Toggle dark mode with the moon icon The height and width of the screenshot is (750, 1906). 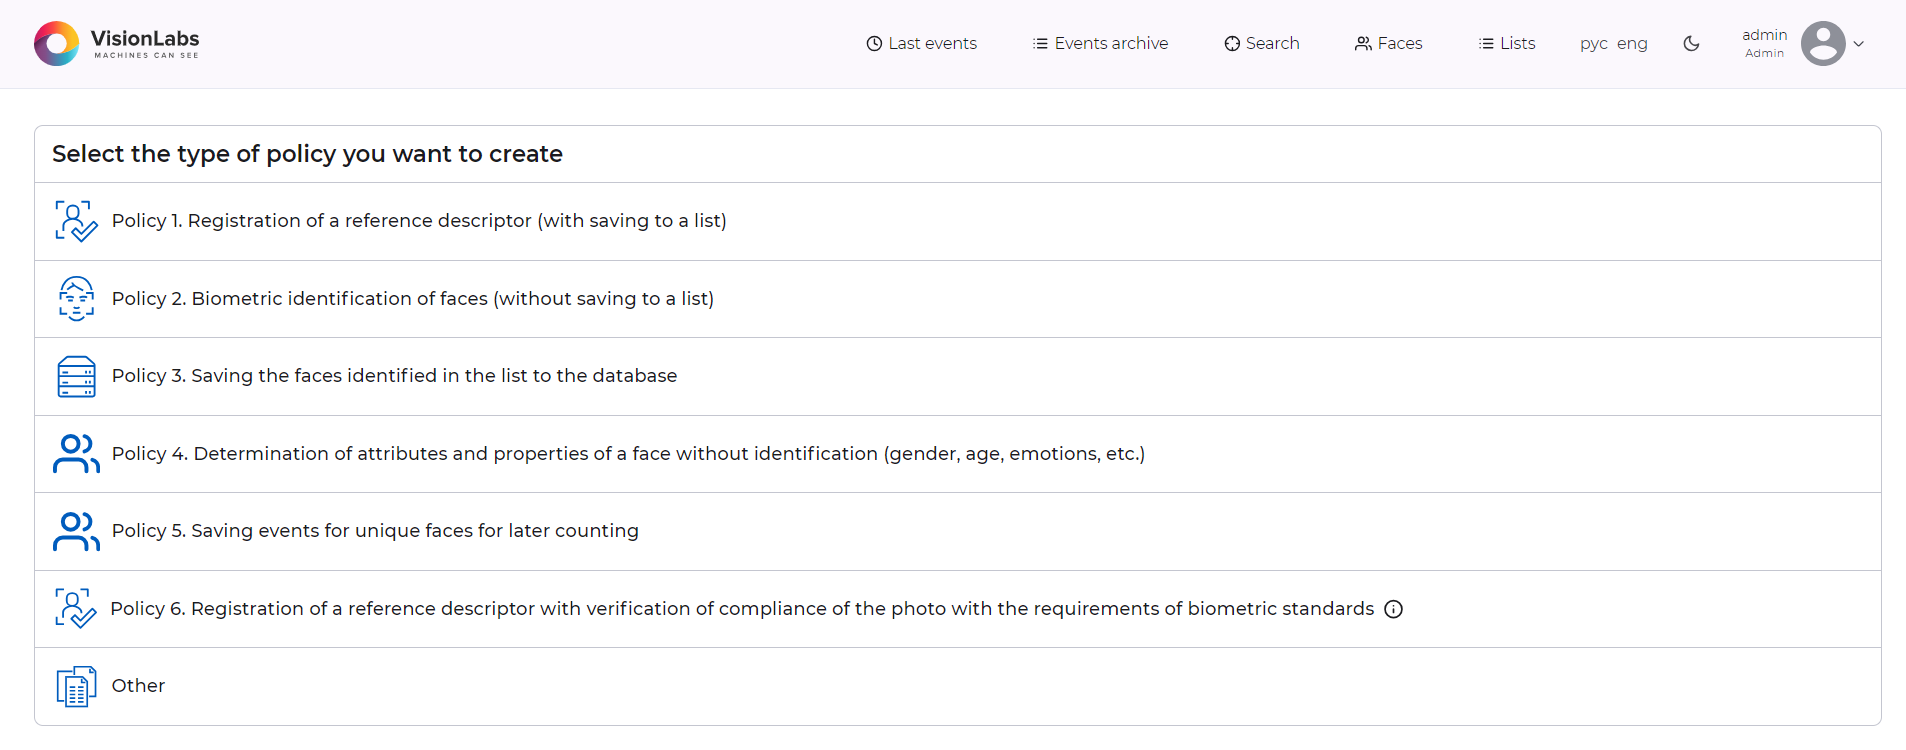[1691, 44]
